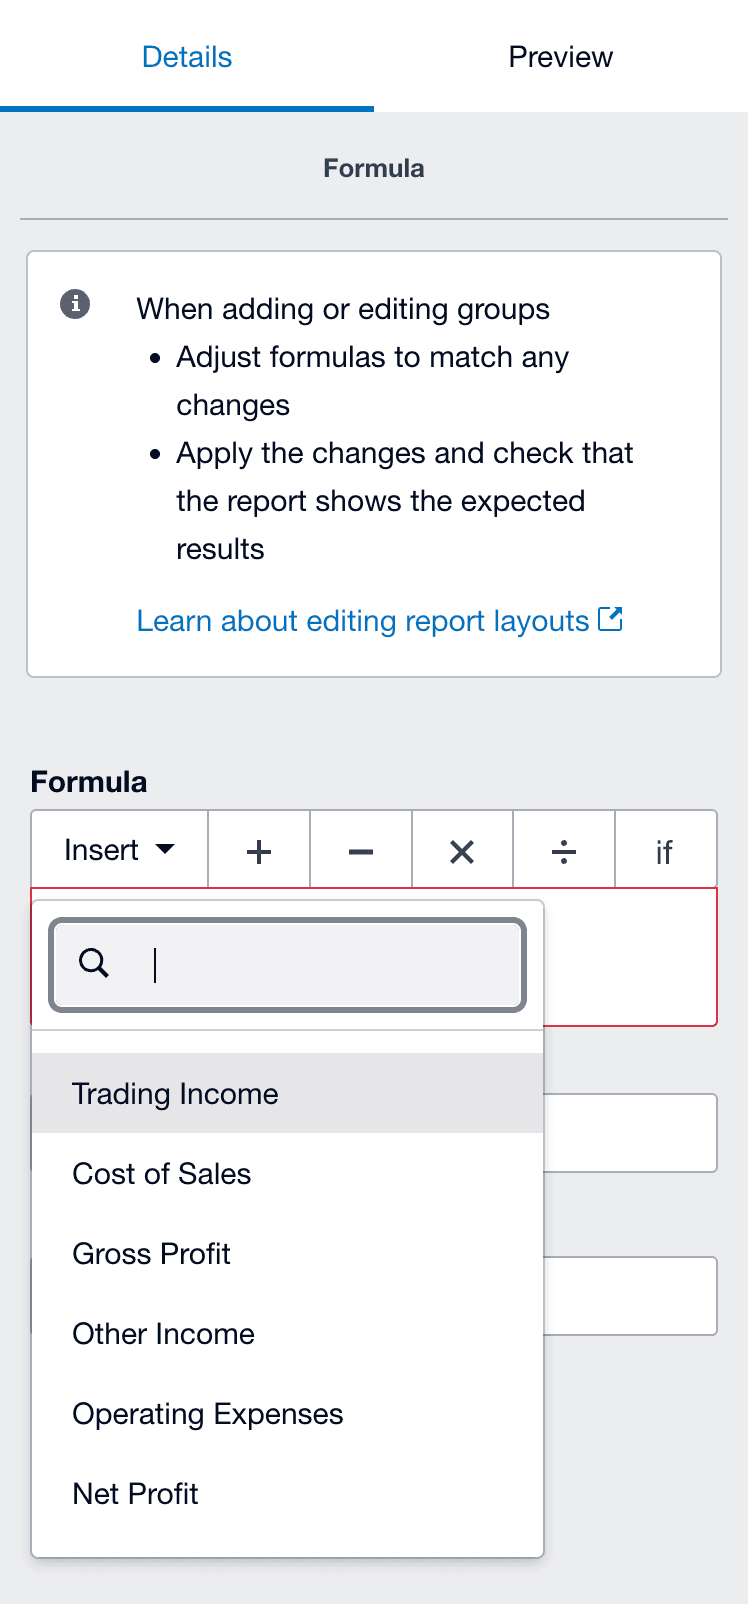Insert an 'if' condition into the formula
The height and width of the screenshot is (1604, 748).
664,851
